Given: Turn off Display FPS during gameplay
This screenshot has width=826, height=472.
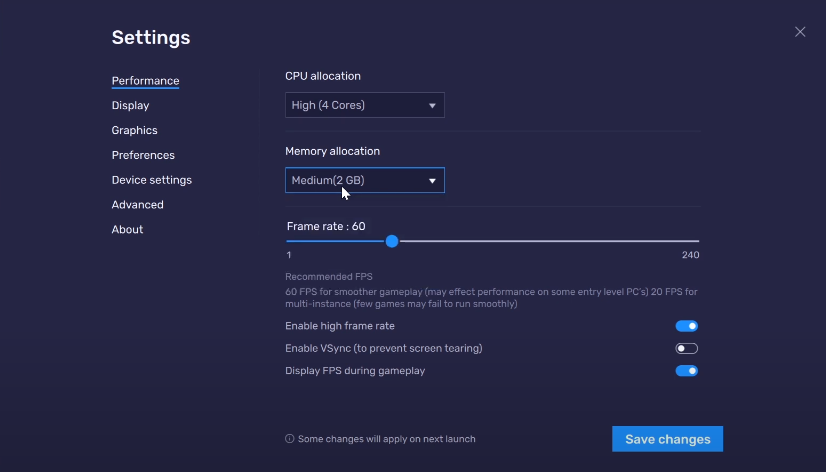Looking at the screenshot, I should [x=686, y=371].
